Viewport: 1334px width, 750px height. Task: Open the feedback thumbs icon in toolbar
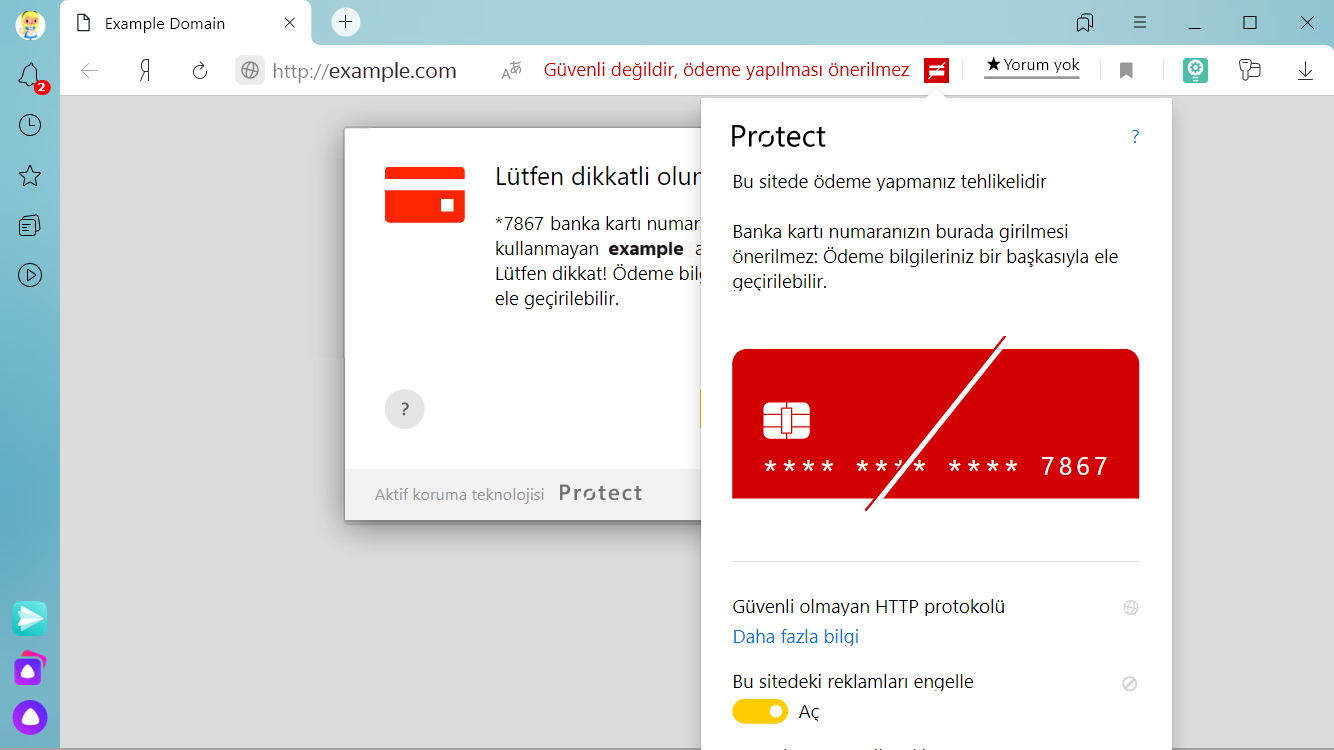point(1250,70)
